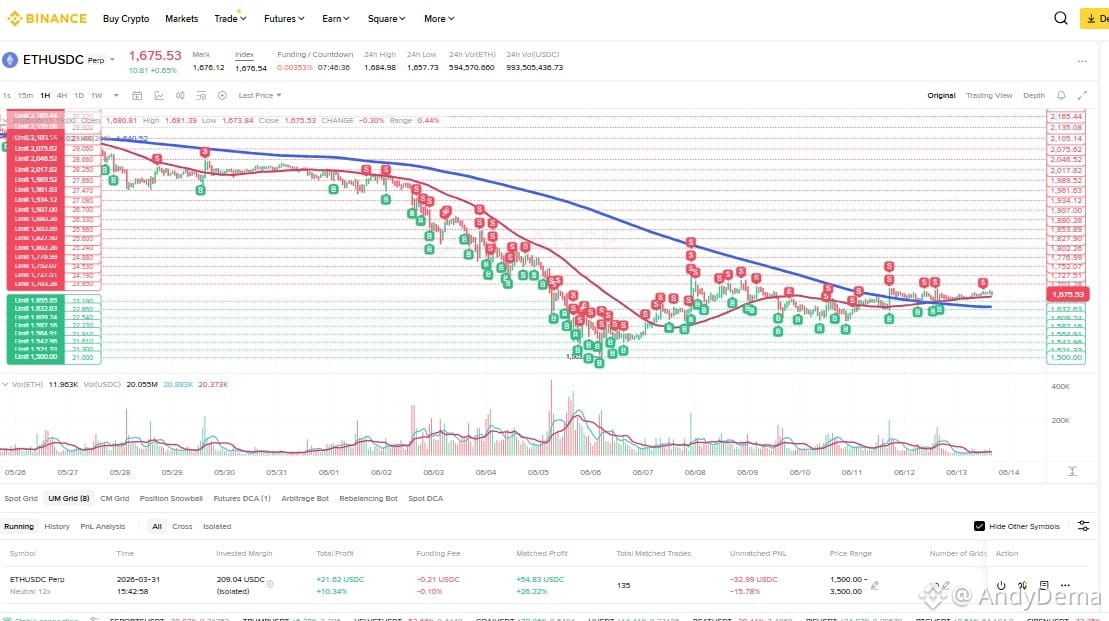Click the price alert bell icon

tap(1061, 95)
